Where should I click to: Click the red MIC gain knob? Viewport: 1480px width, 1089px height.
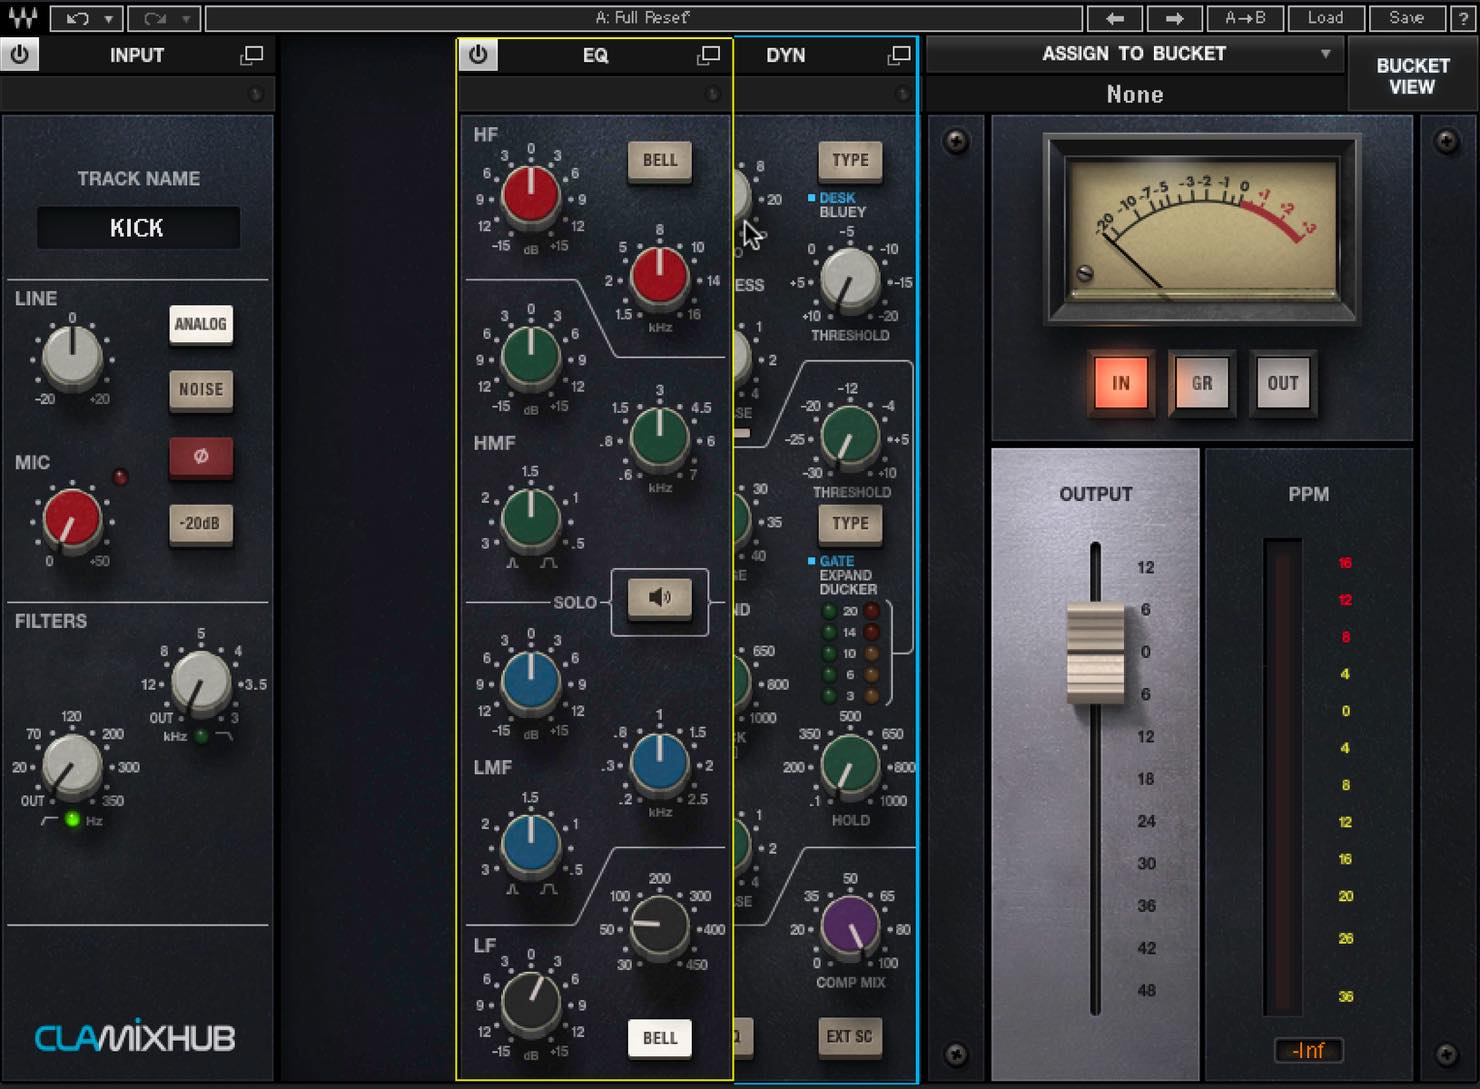pyautogui.click(x=72, y=520)
